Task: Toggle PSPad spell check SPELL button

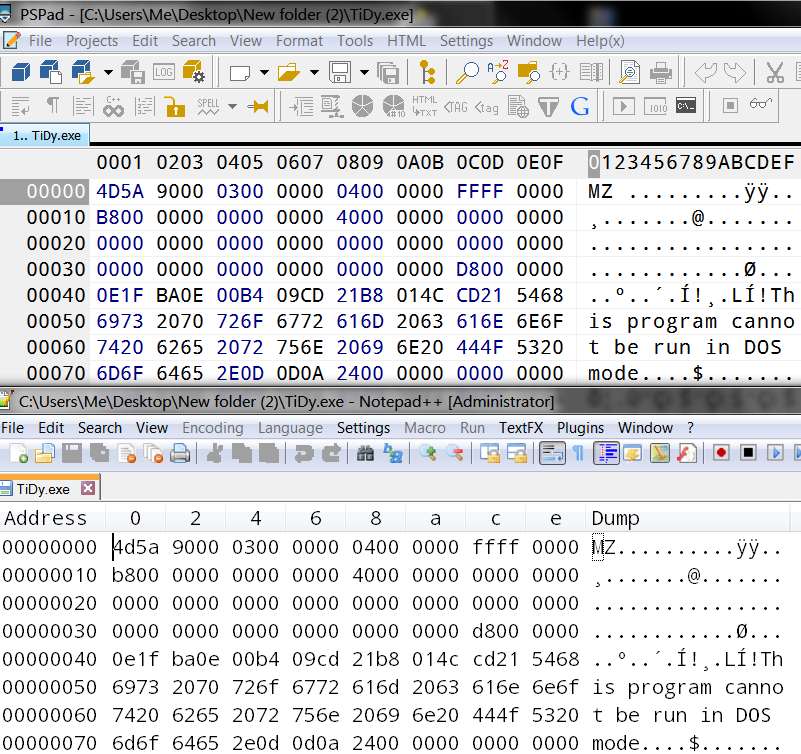Action: (x=208, y=106)
